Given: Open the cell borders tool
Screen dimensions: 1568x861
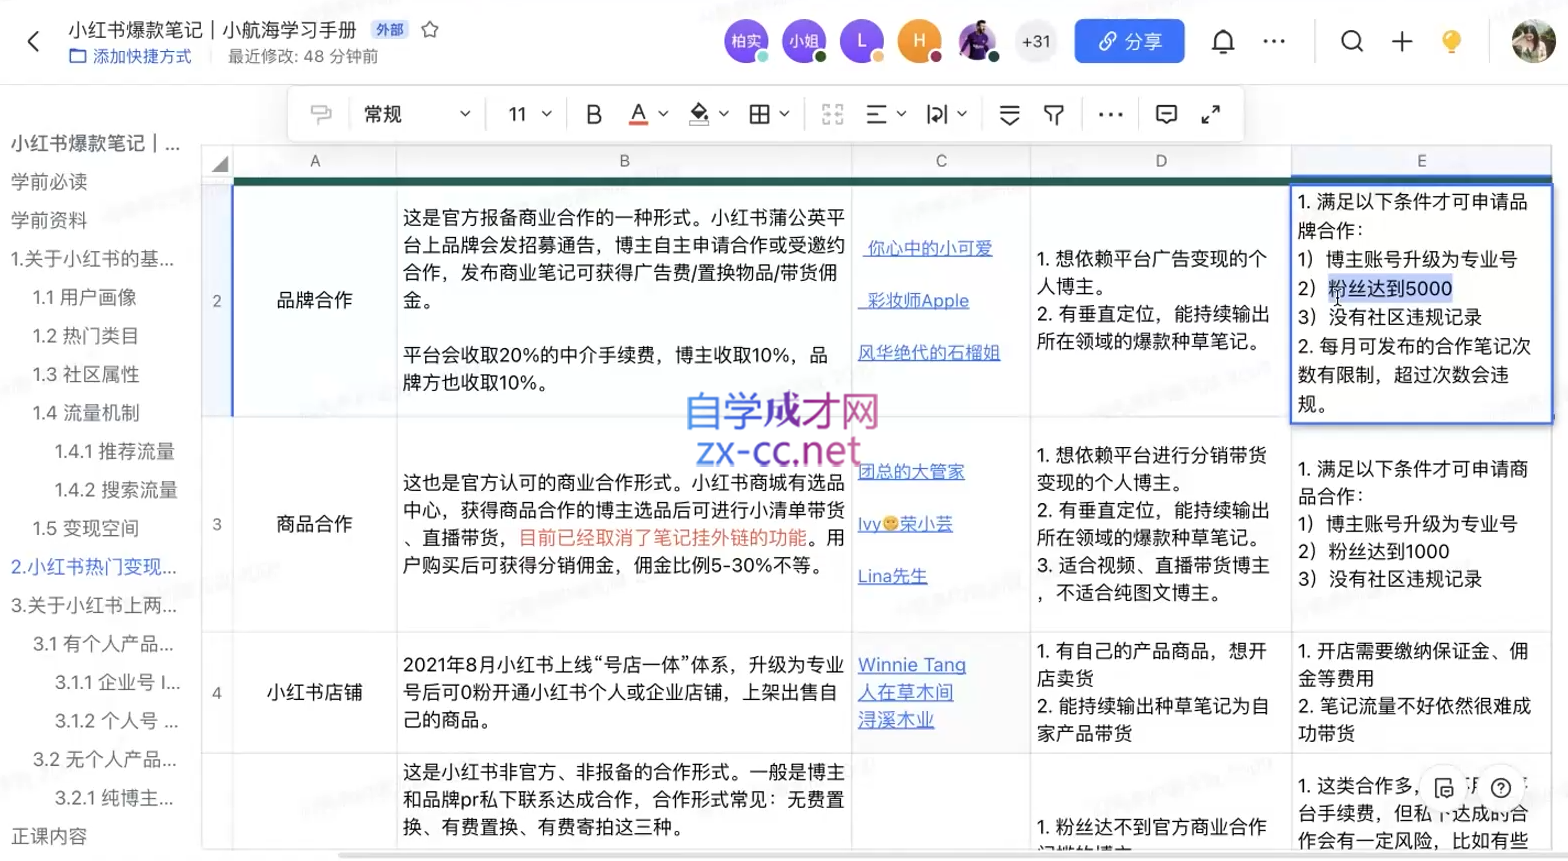Looking at the screenshot, I should click(760, 114).
